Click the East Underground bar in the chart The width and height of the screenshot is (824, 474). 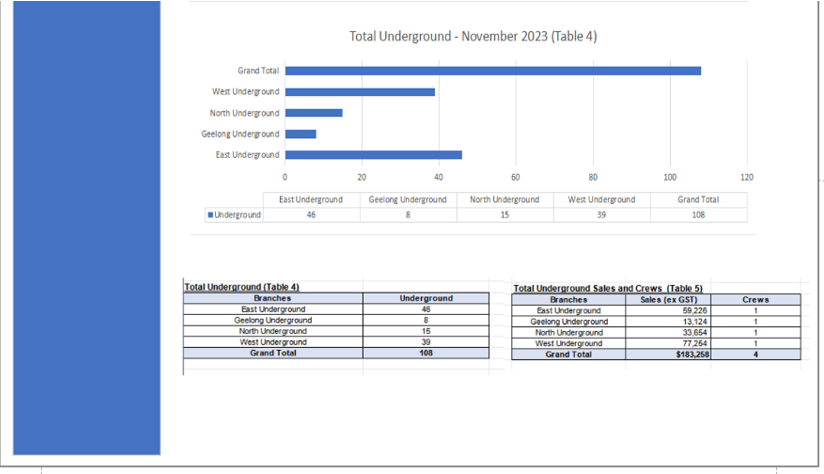pos(373,155)
